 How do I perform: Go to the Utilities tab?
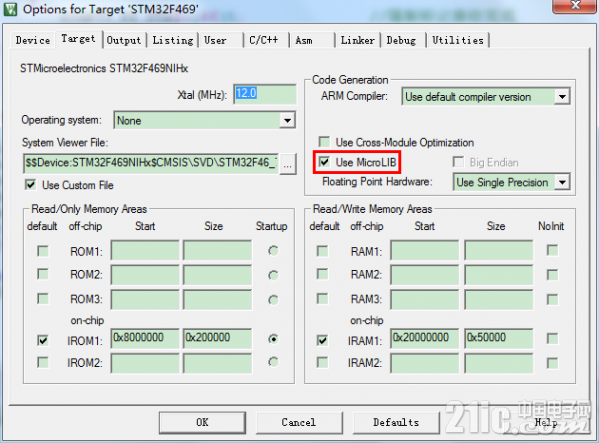[x=458, y=40]
